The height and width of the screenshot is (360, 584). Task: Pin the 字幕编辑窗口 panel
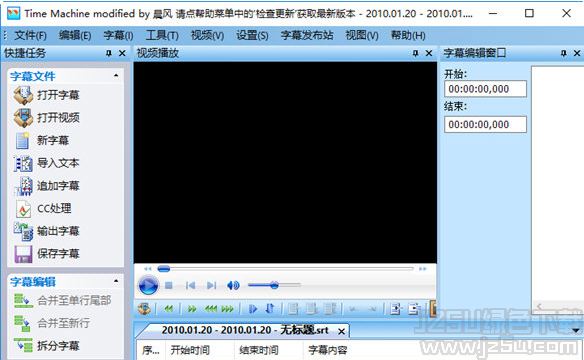click(x=564, y=53)
